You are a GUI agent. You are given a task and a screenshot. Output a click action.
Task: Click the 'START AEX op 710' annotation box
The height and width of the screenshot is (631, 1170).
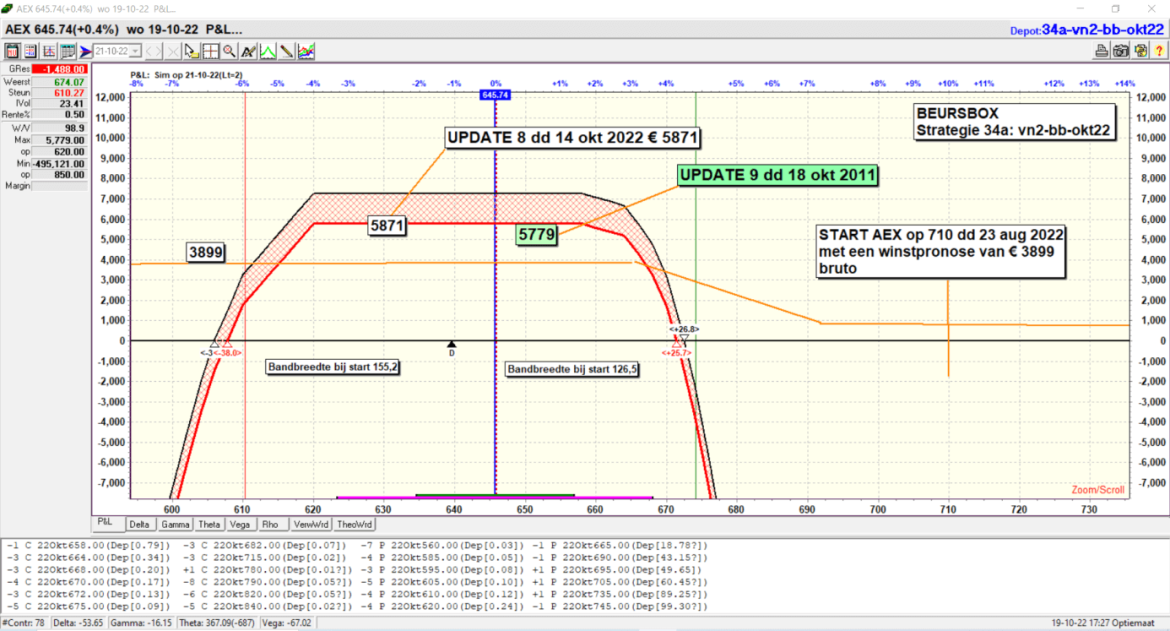pyautogui.click(x=940, y=252)
